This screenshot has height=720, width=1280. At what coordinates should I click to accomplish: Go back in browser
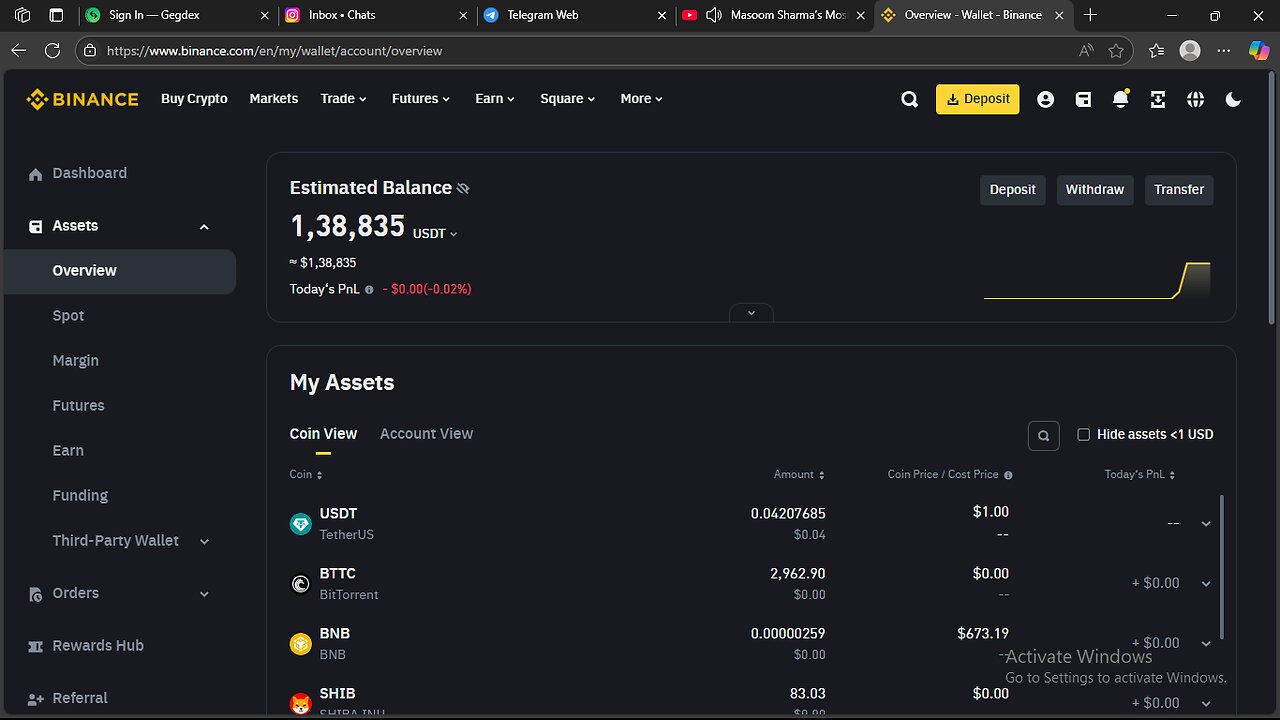18,50
